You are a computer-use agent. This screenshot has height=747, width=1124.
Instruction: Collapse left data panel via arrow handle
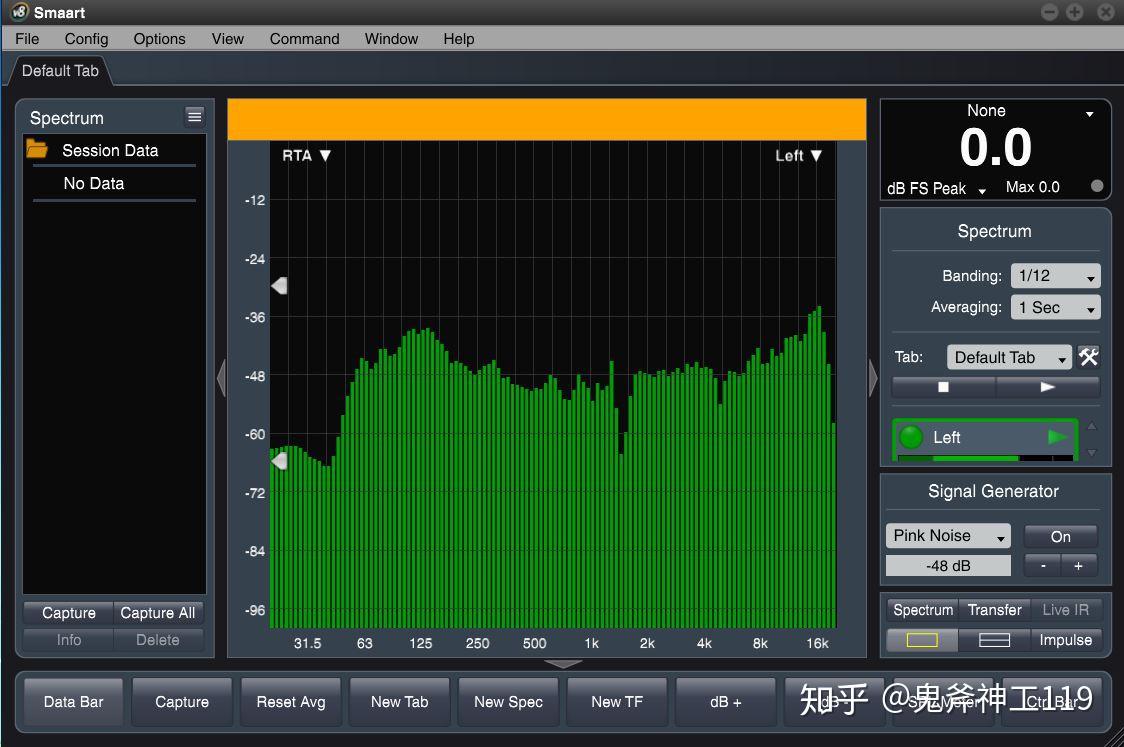coord(222,378)
